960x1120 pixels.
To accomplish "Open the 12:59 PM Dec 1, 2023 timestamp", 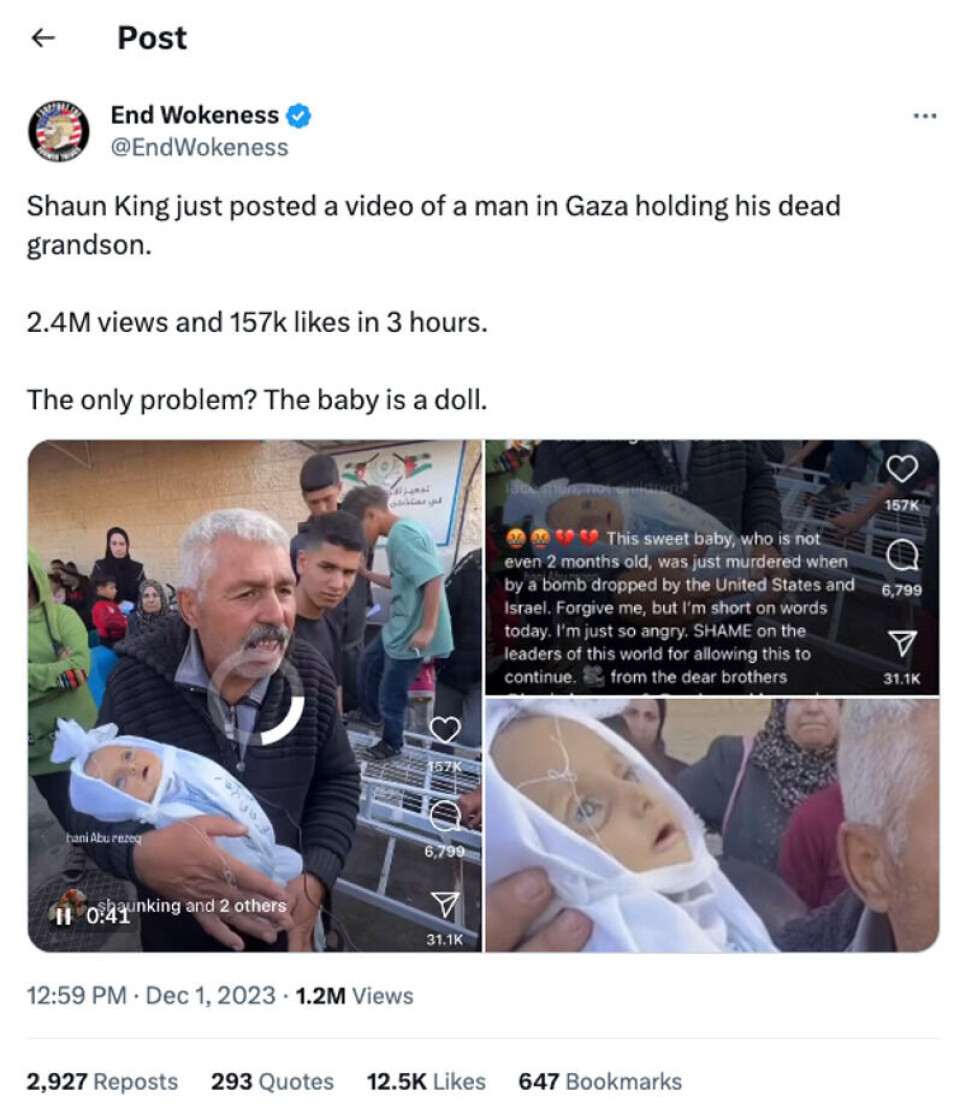I will (151, 996).
